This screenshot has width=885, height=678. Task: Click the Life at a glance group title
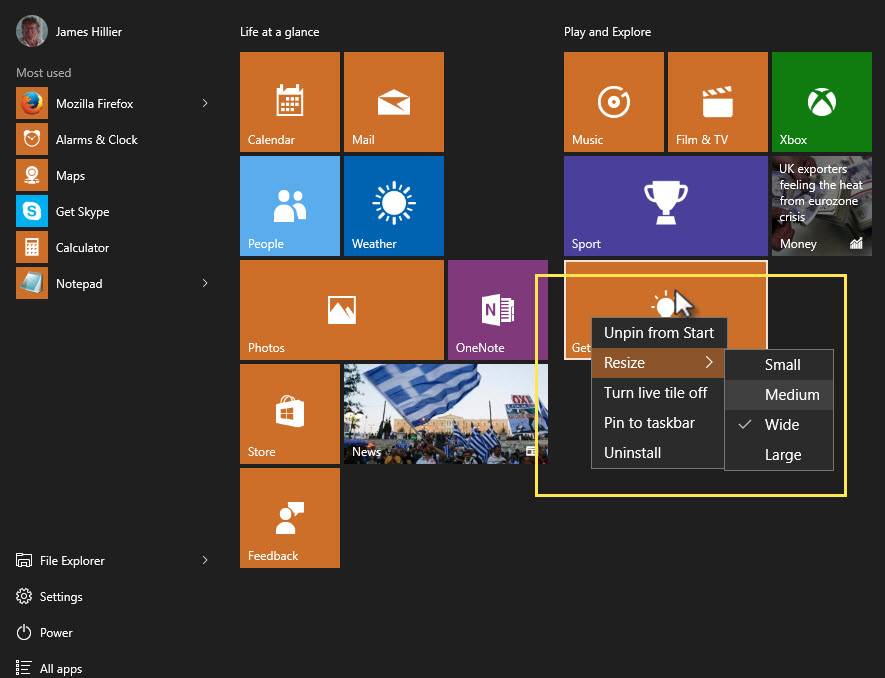coord(279,32)
